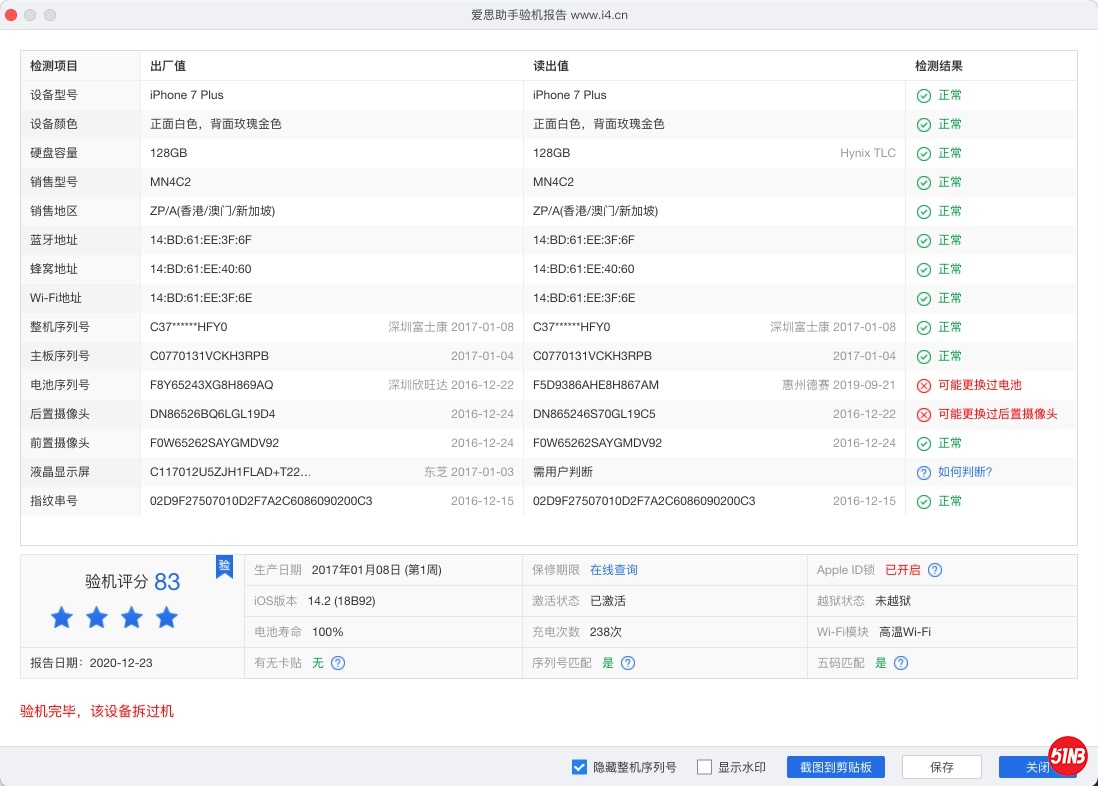Viewport: 1098px width, 786px height.
Task: Click the green check icon for 指纹串号
Action: pos(924,502)
